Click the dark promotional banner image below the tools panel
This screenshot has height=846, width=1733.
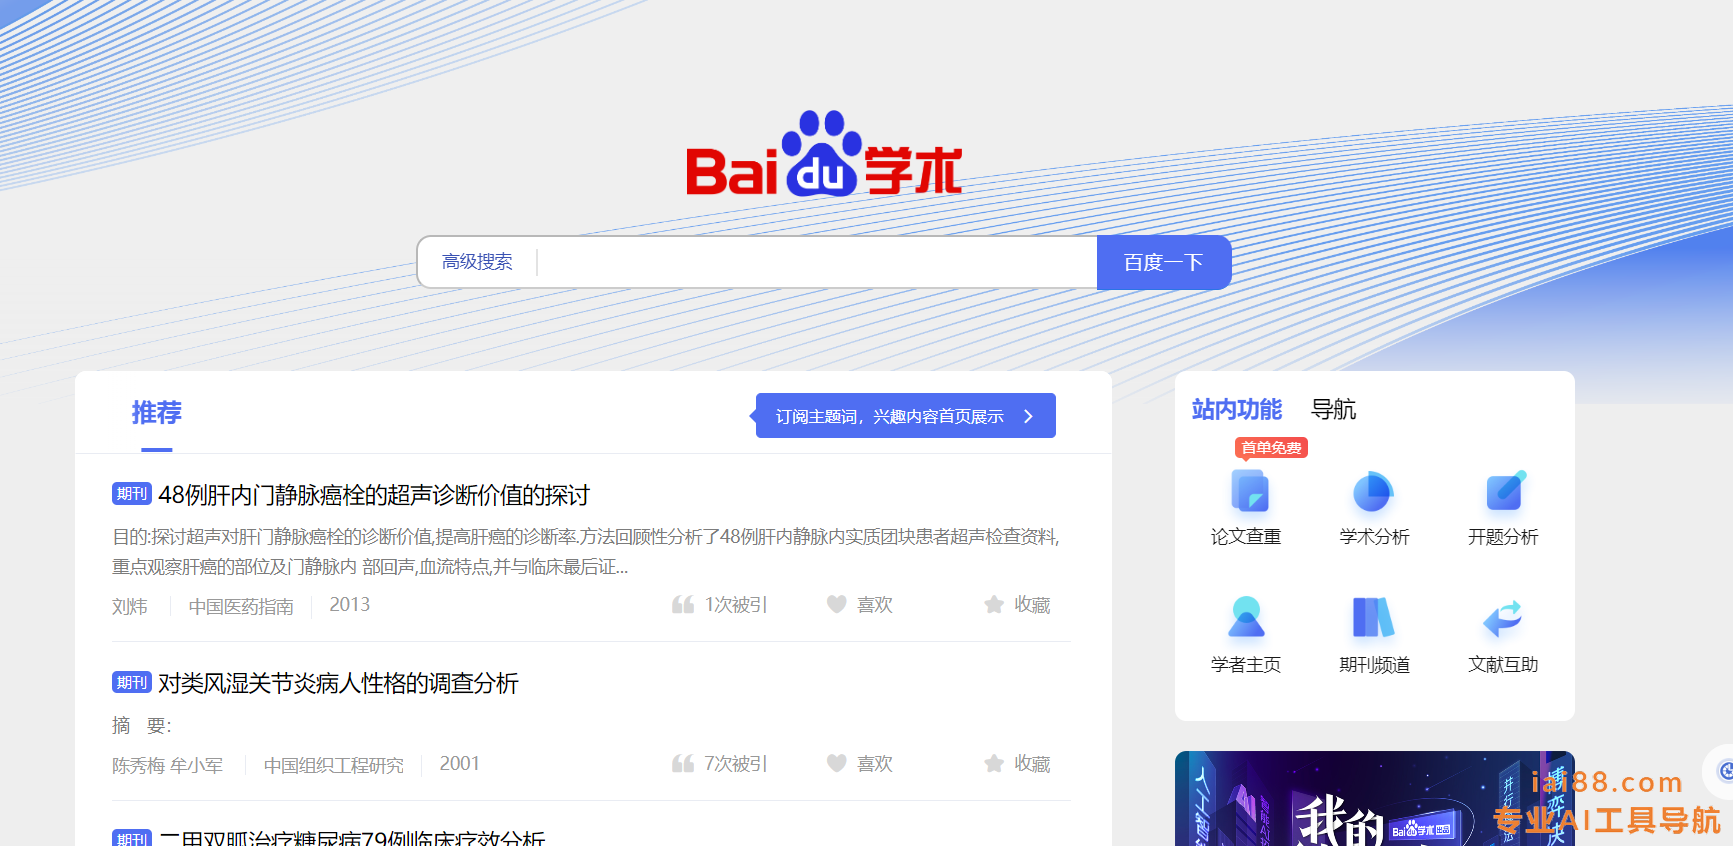[x=1375, y=798]
